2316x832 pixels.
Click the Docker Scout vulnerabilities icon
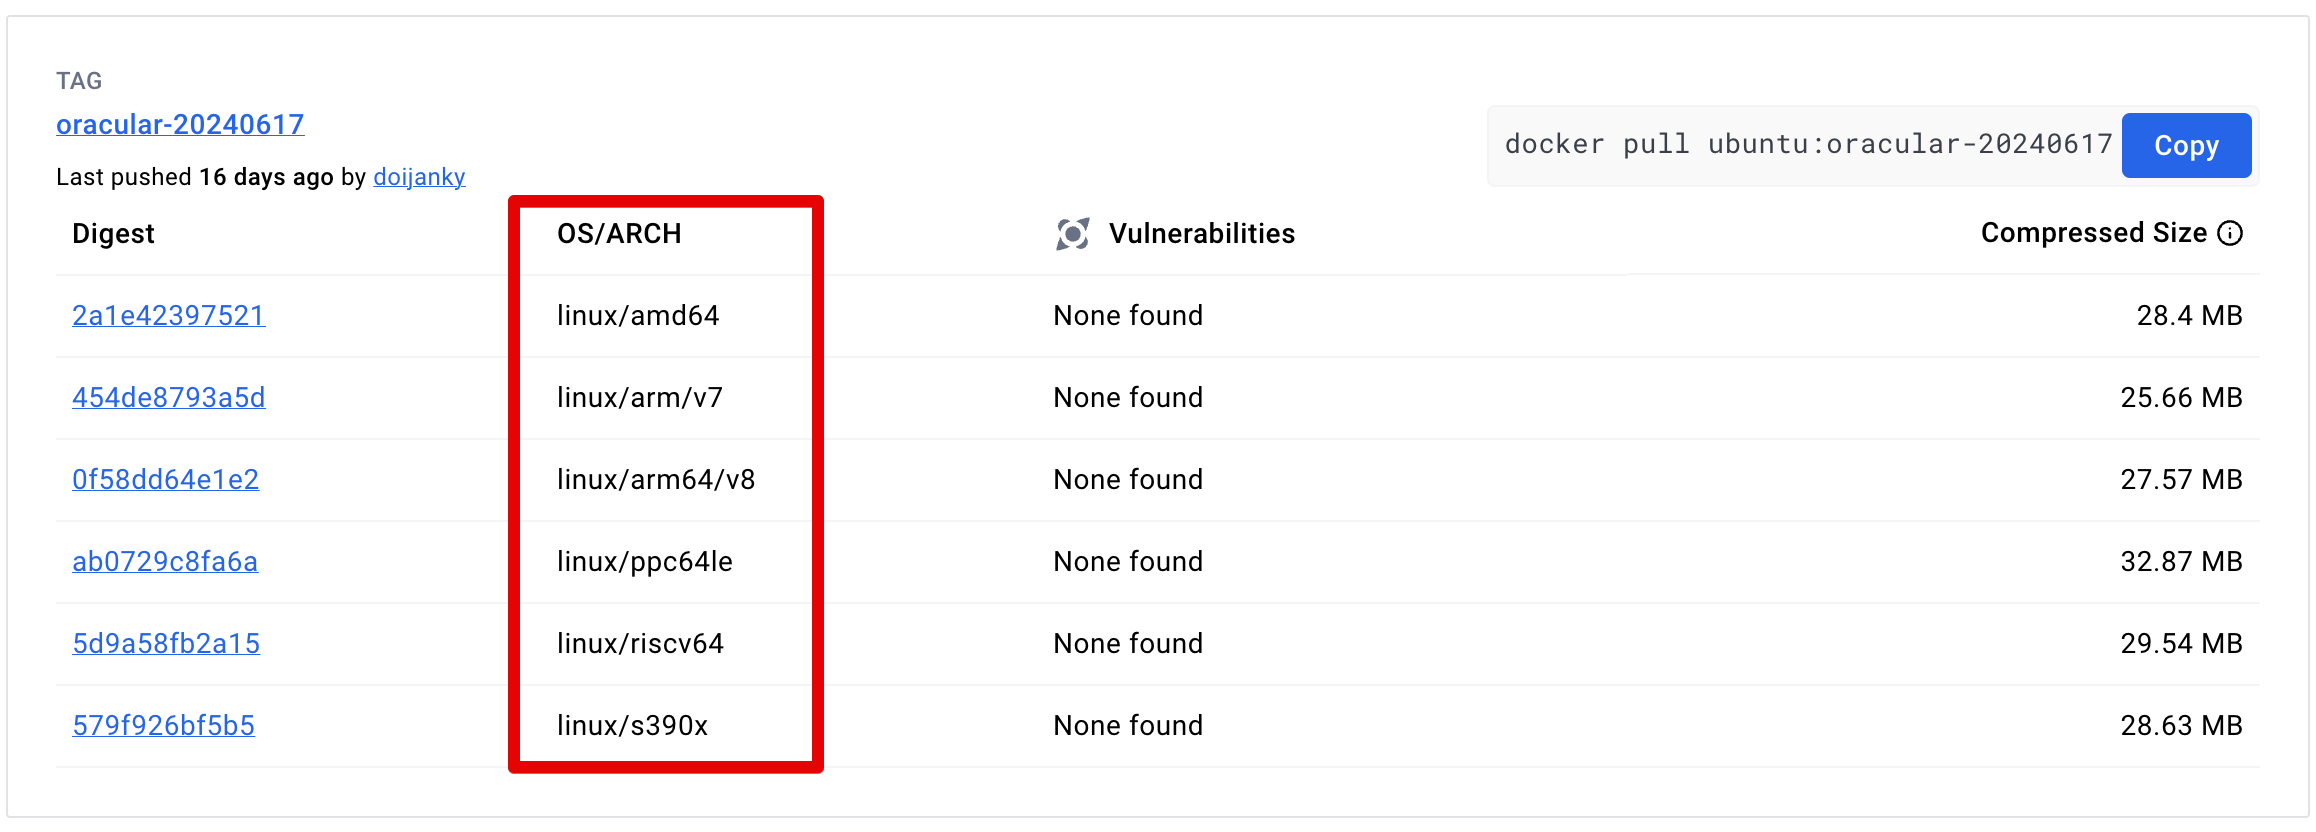point(1071,232)
